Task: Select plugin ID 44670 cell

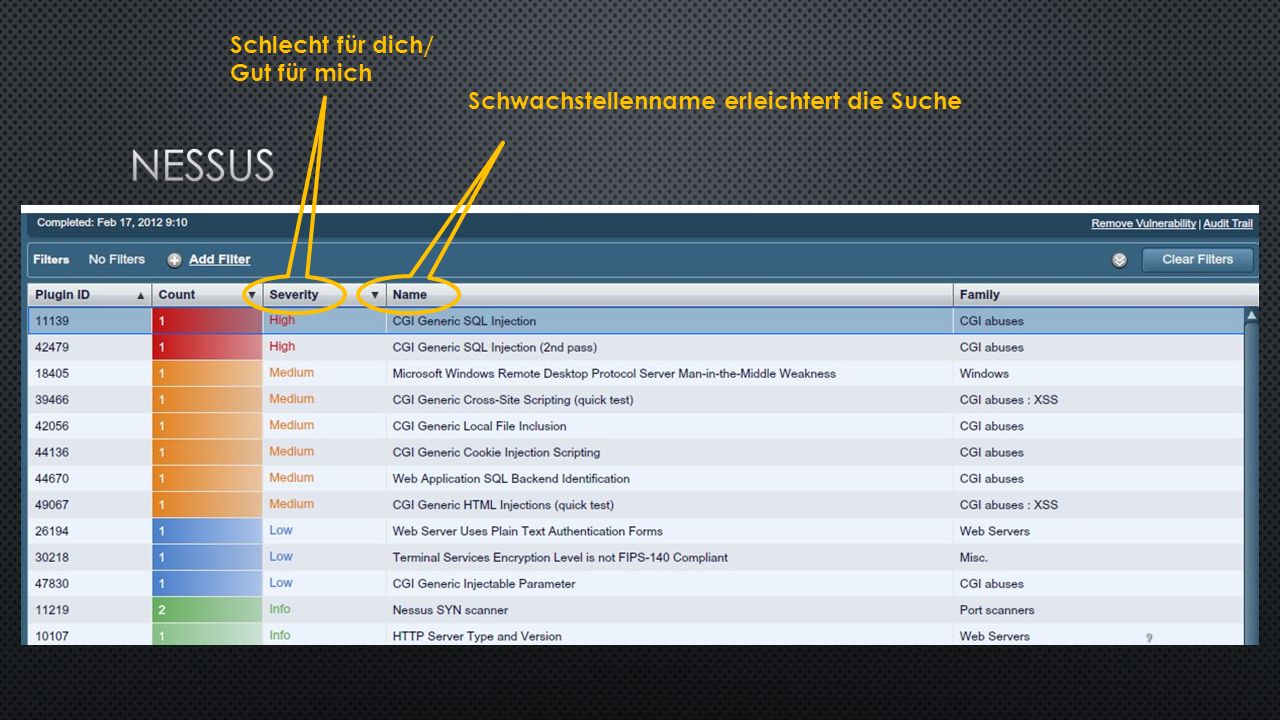Action: (x=90, y=478)
